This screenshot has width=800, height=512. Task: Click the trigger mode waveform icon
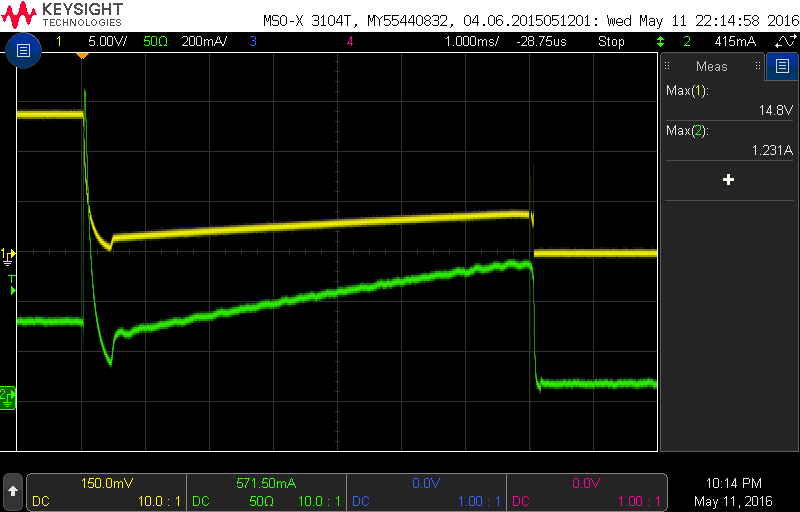pos(785,41)
